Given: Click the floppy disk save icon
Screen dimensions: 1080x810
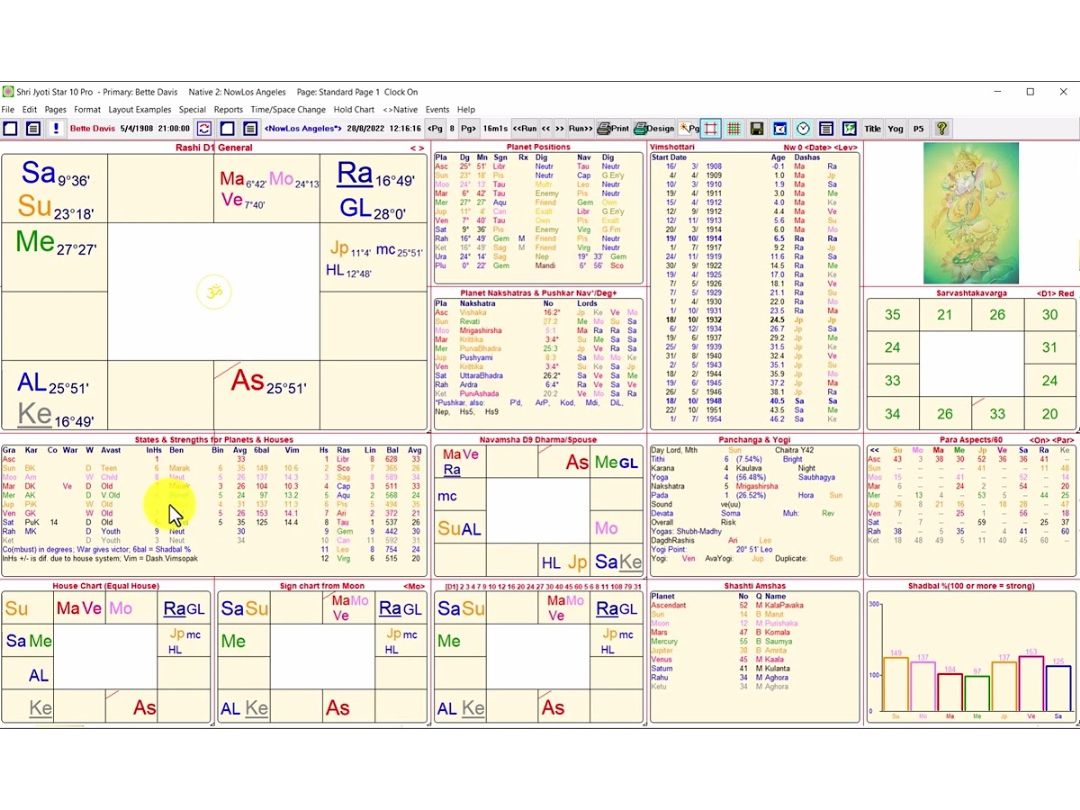Looking at the screenshot, I should pos(756,129).
